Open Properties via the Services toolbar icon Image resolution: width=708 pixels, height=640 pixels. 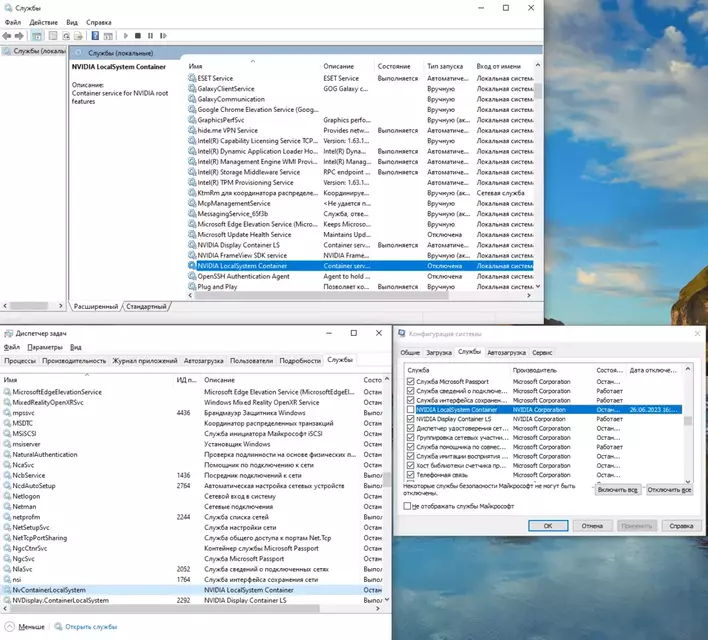coord(53,36)
